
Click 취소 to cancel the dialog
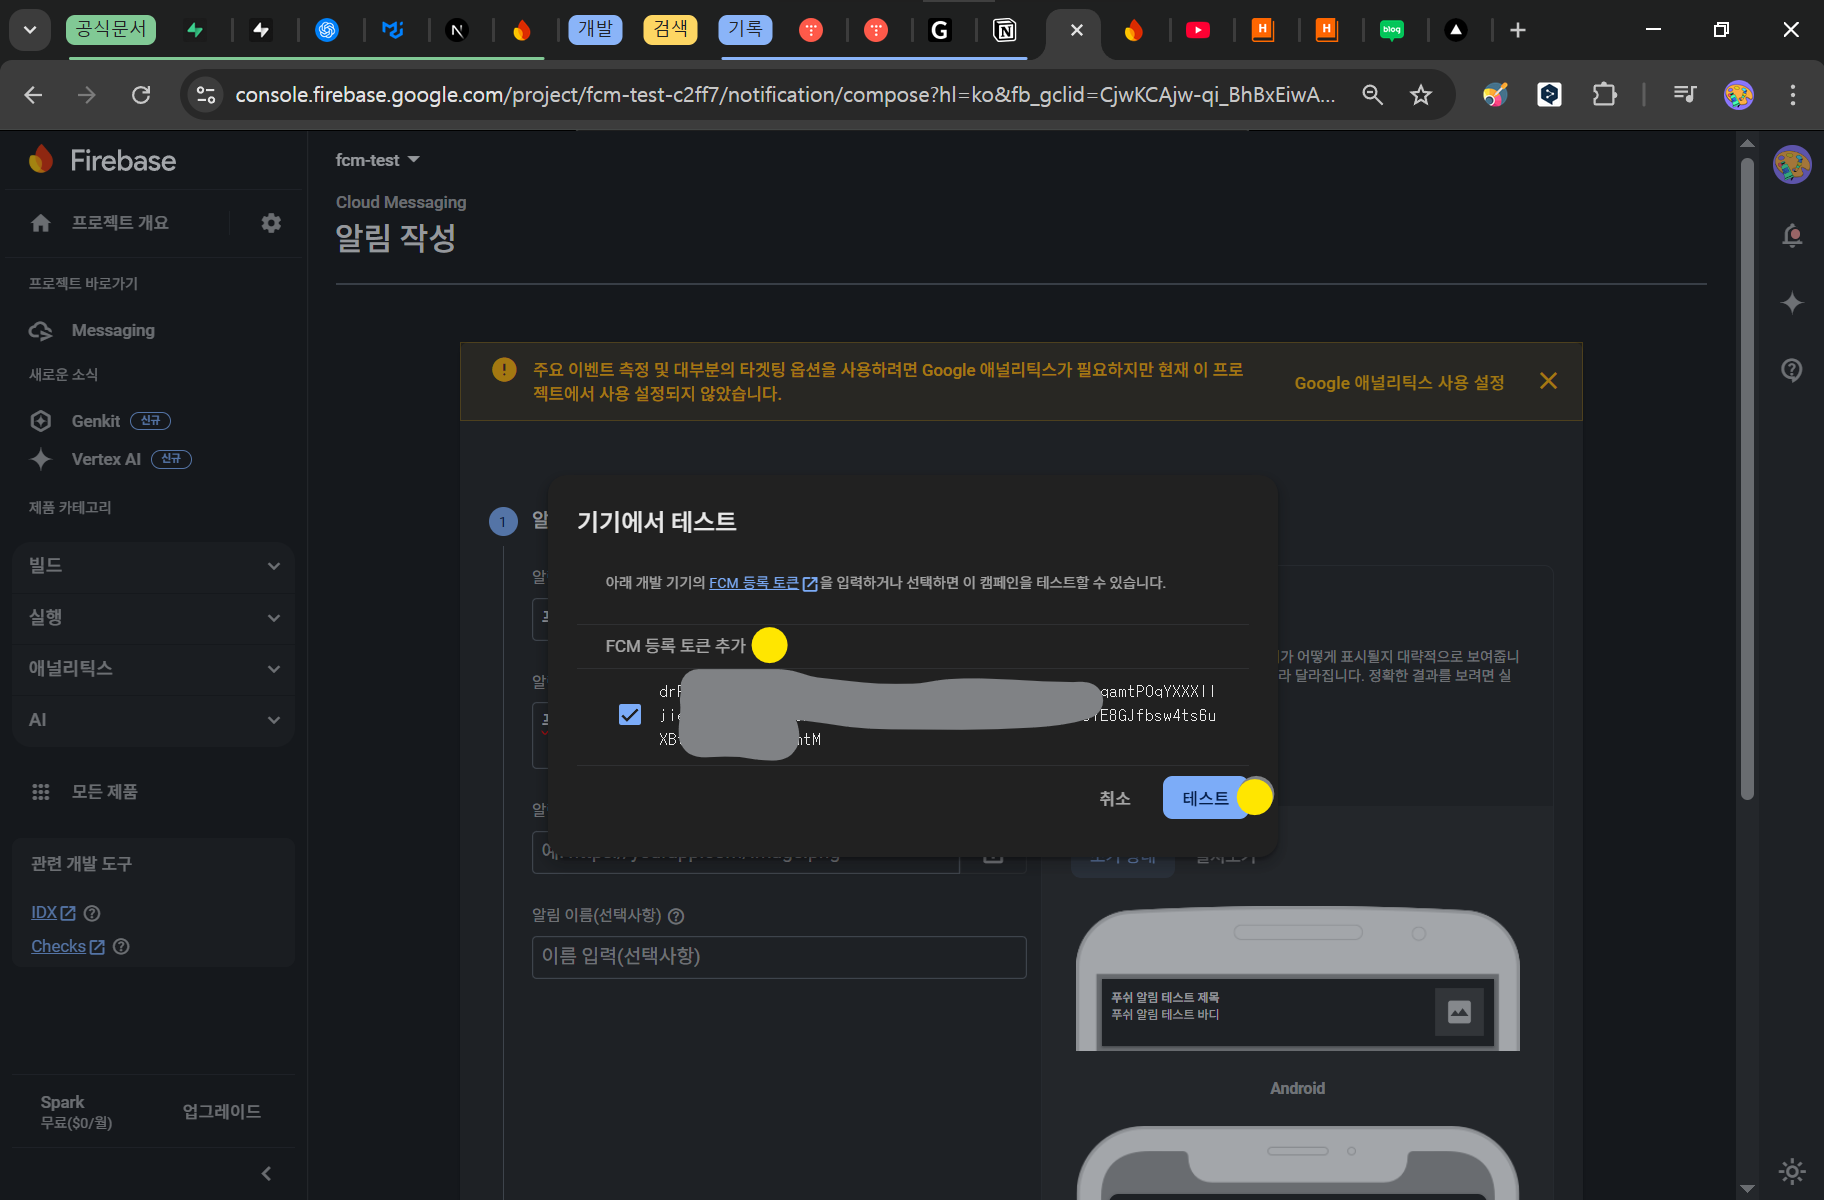coord(1115,798)
